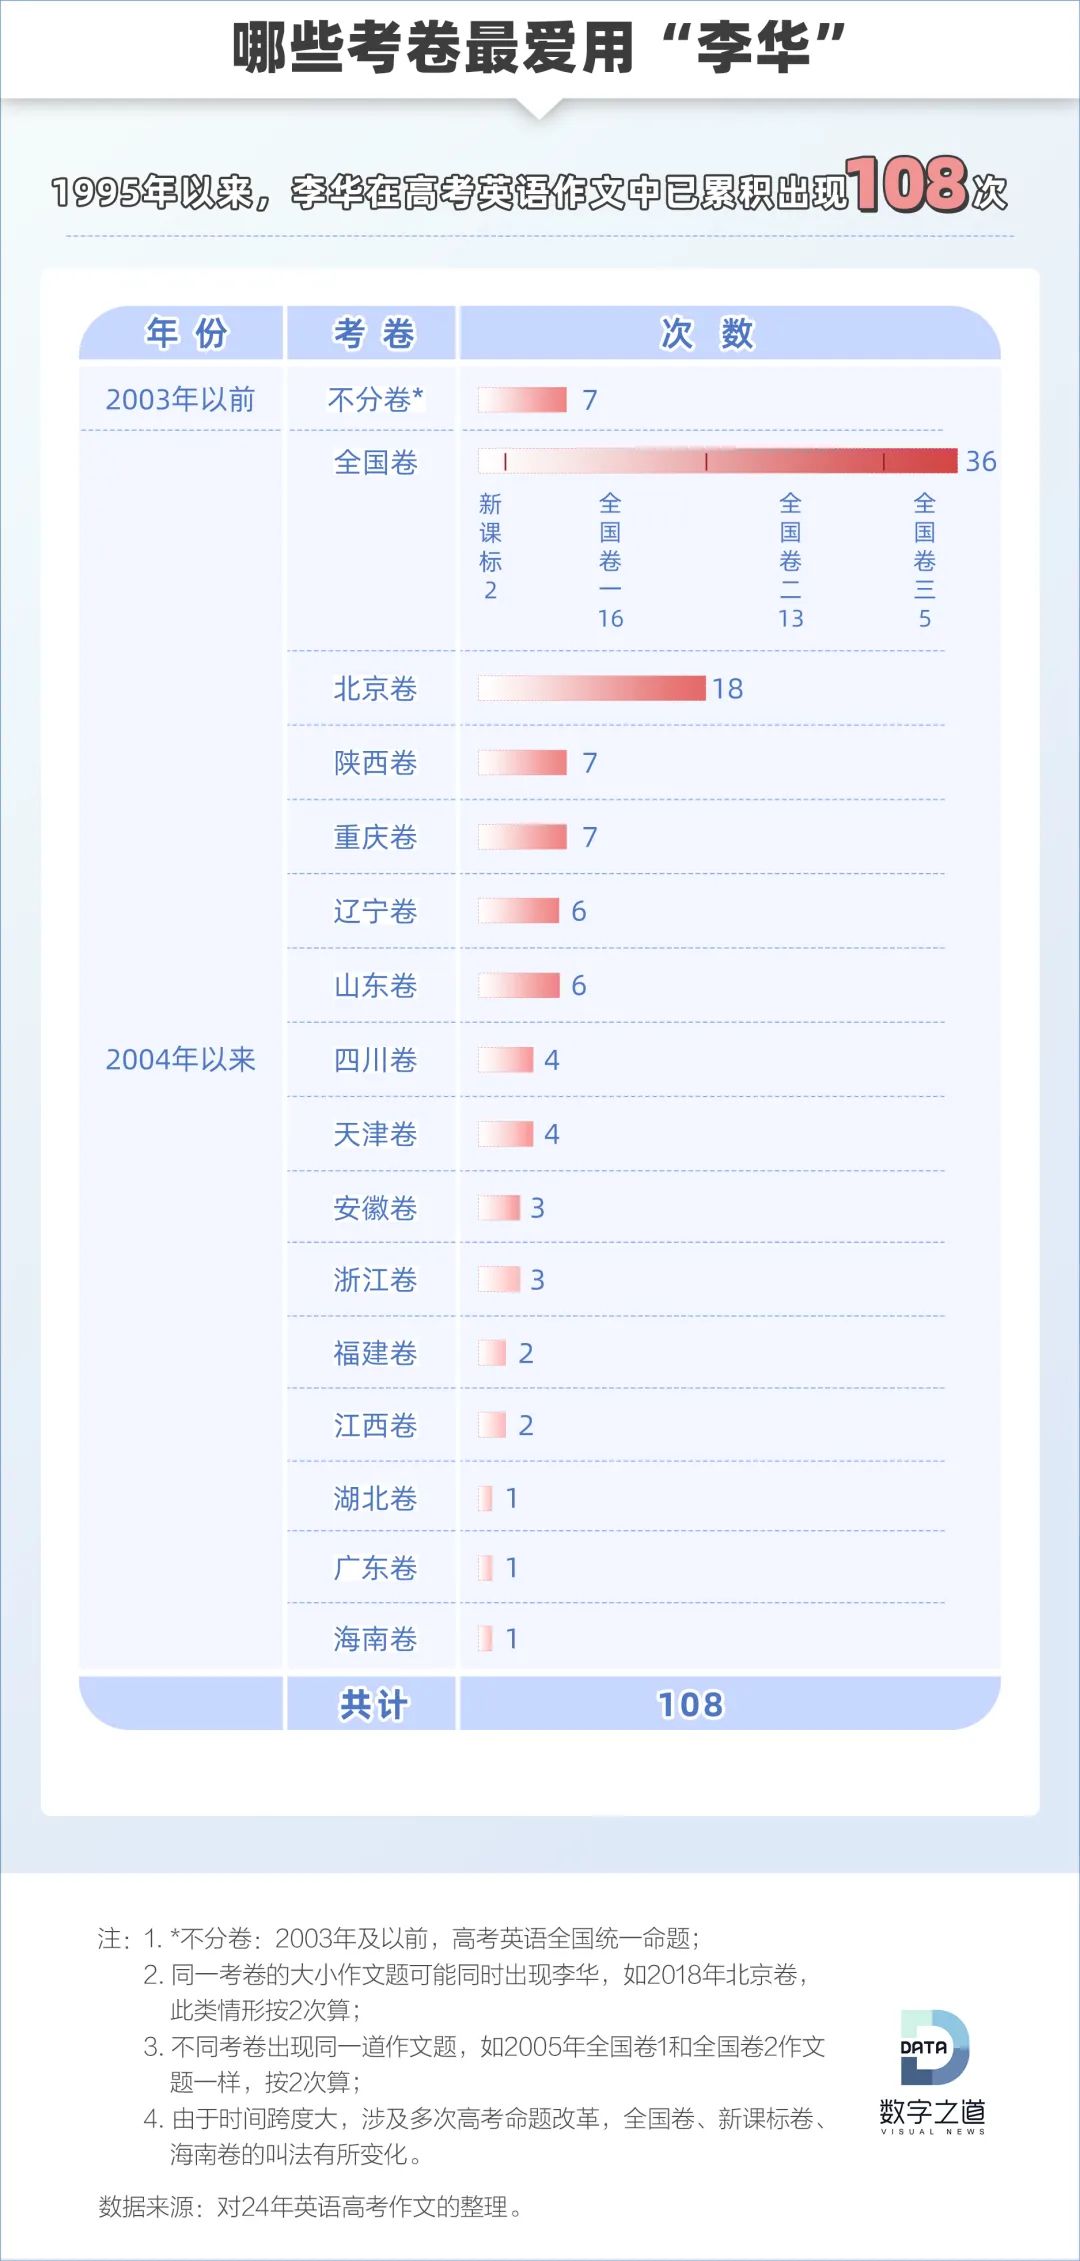This screenshot has width=1080, height=2261.
Task: Click the 共计 total label
Action: pos(373,1705)
